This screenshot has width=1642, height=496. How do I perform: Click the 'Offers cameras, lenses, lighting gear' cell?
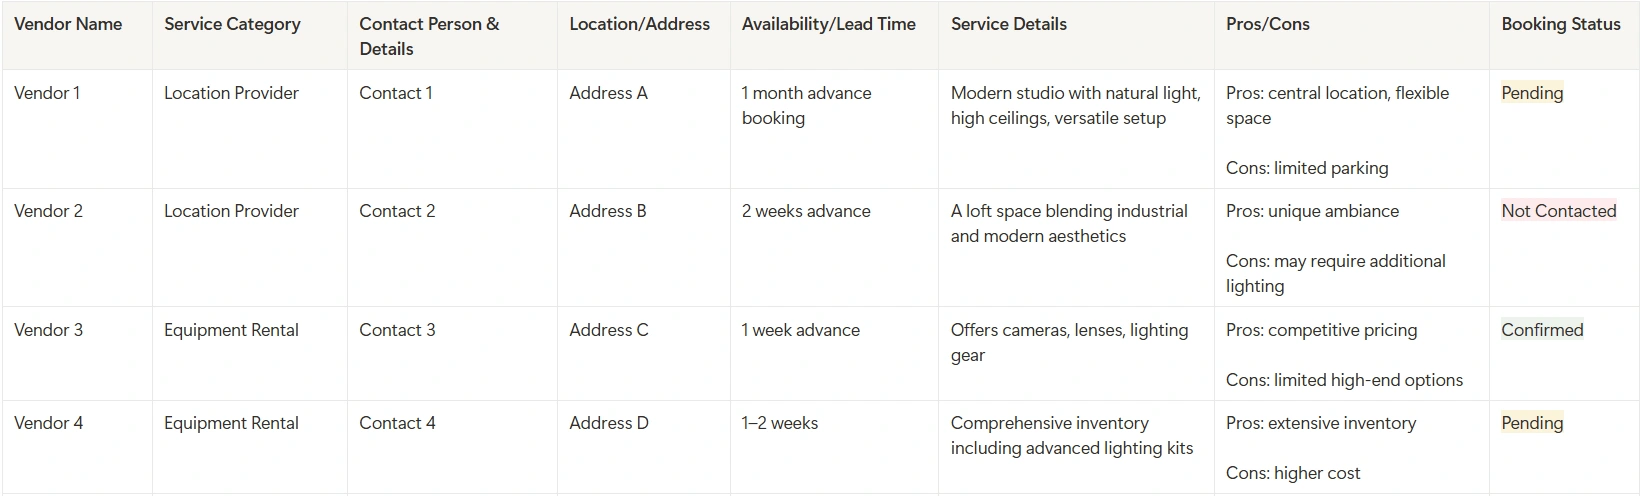click(x=1069, y=342)
